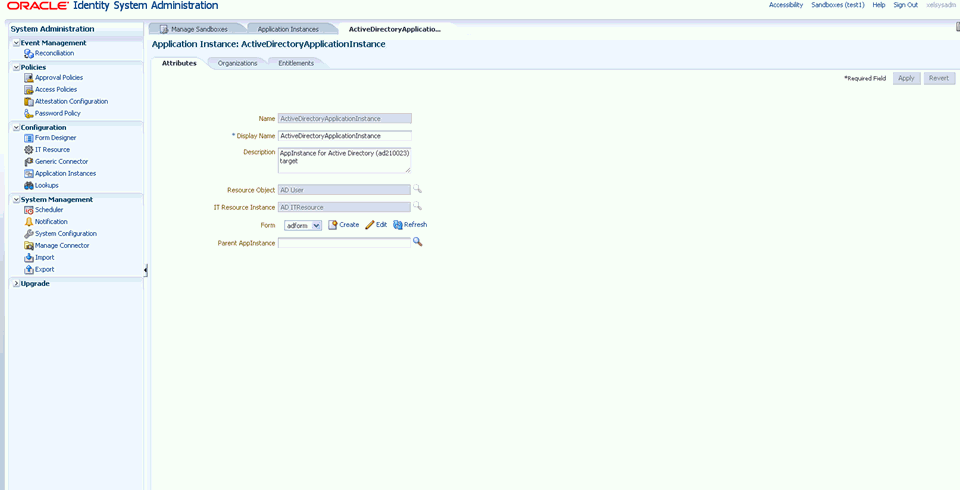The height and width of the screenshot is (490, 960).
Task: Click the xelsysadm username text
Action: coord(941,5)
